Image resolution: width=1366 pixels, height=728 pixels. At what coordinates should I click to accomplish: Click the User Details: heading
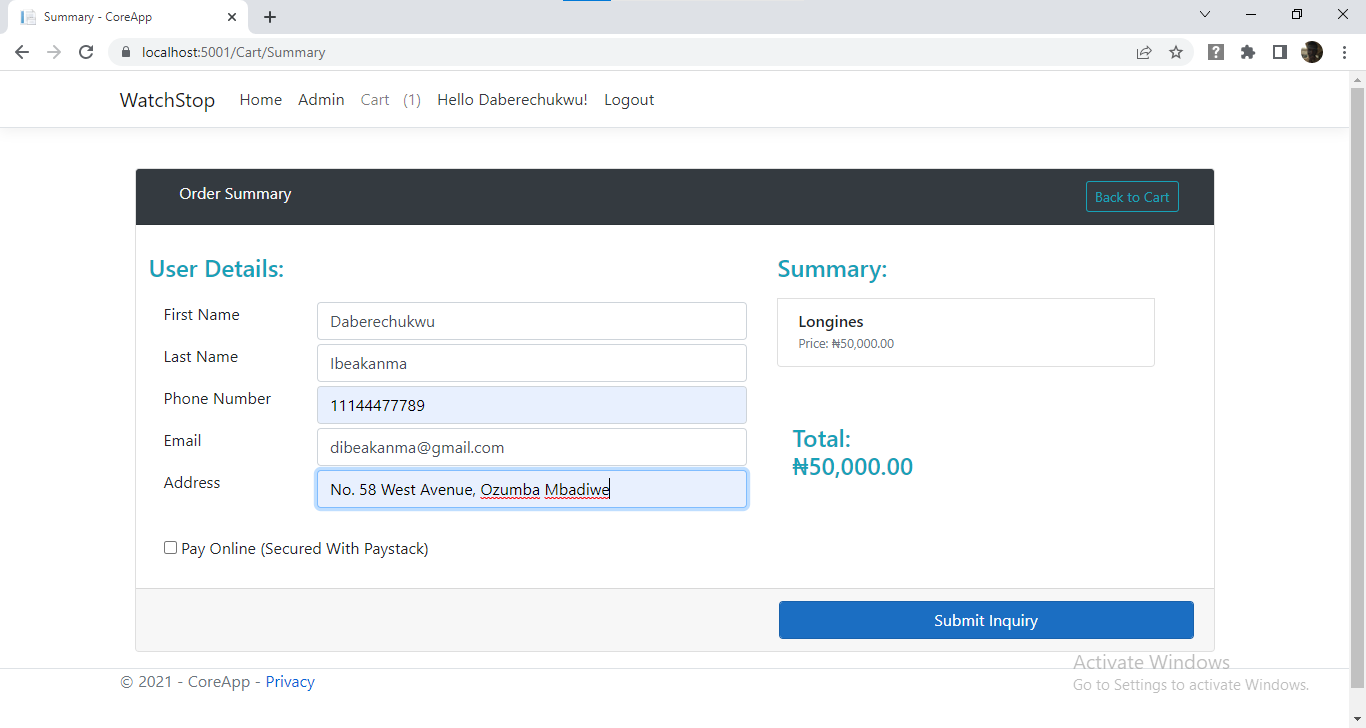[x=216, y=269]
